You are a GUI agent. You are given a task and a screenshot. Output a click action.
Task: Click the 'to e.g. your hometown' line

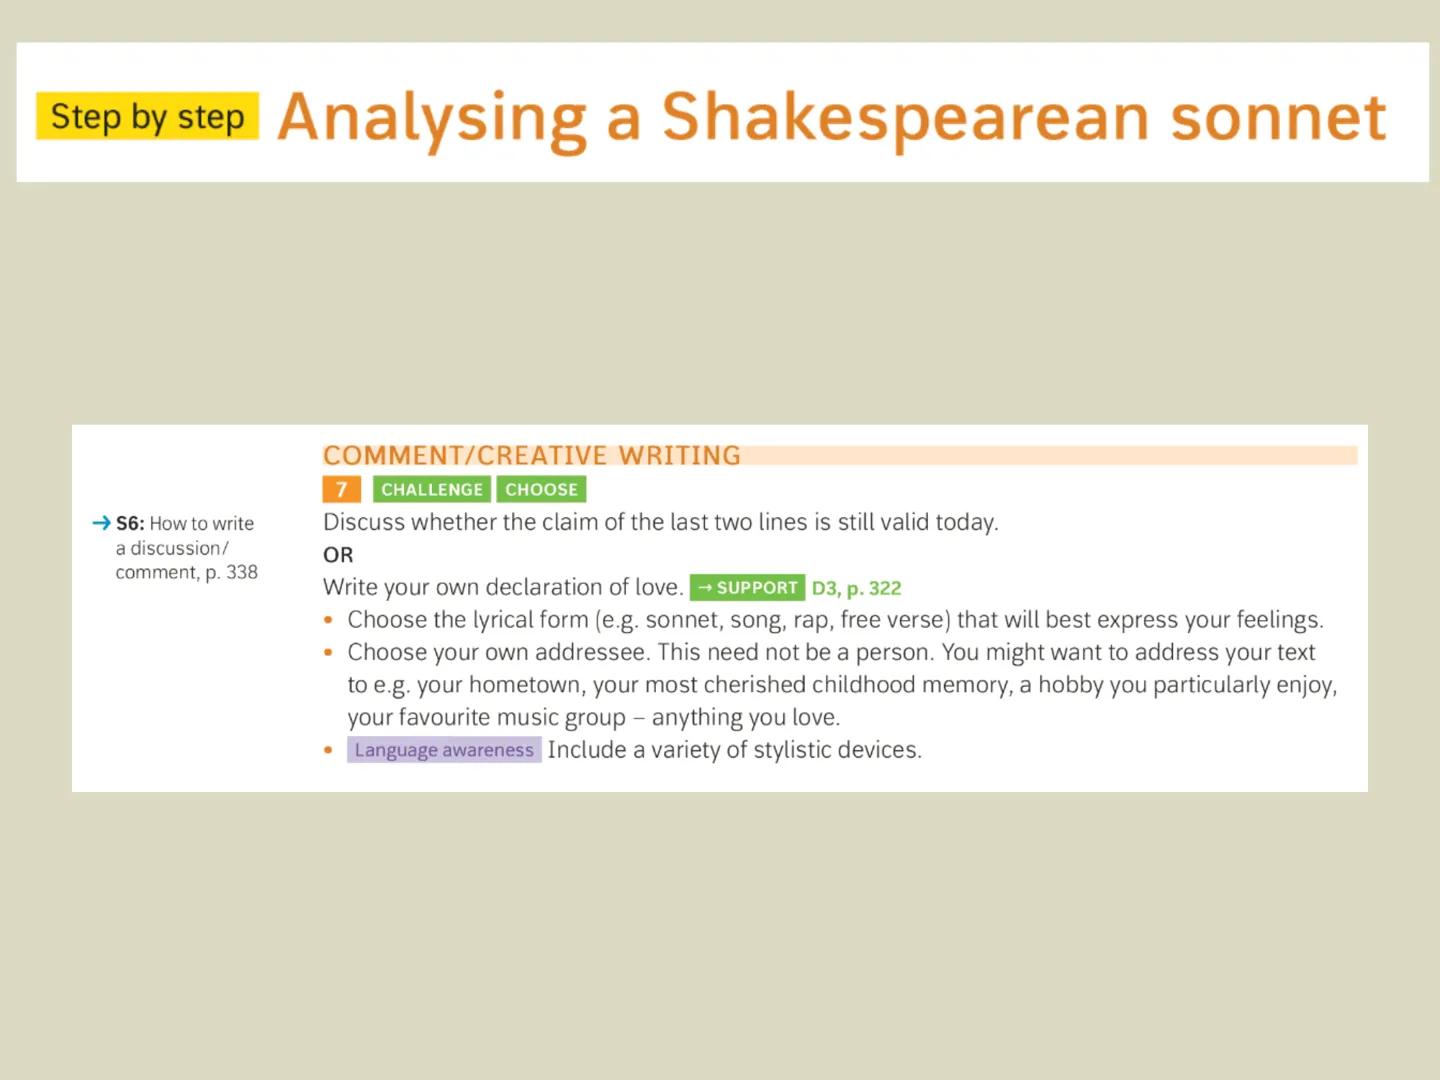point(842,685)
